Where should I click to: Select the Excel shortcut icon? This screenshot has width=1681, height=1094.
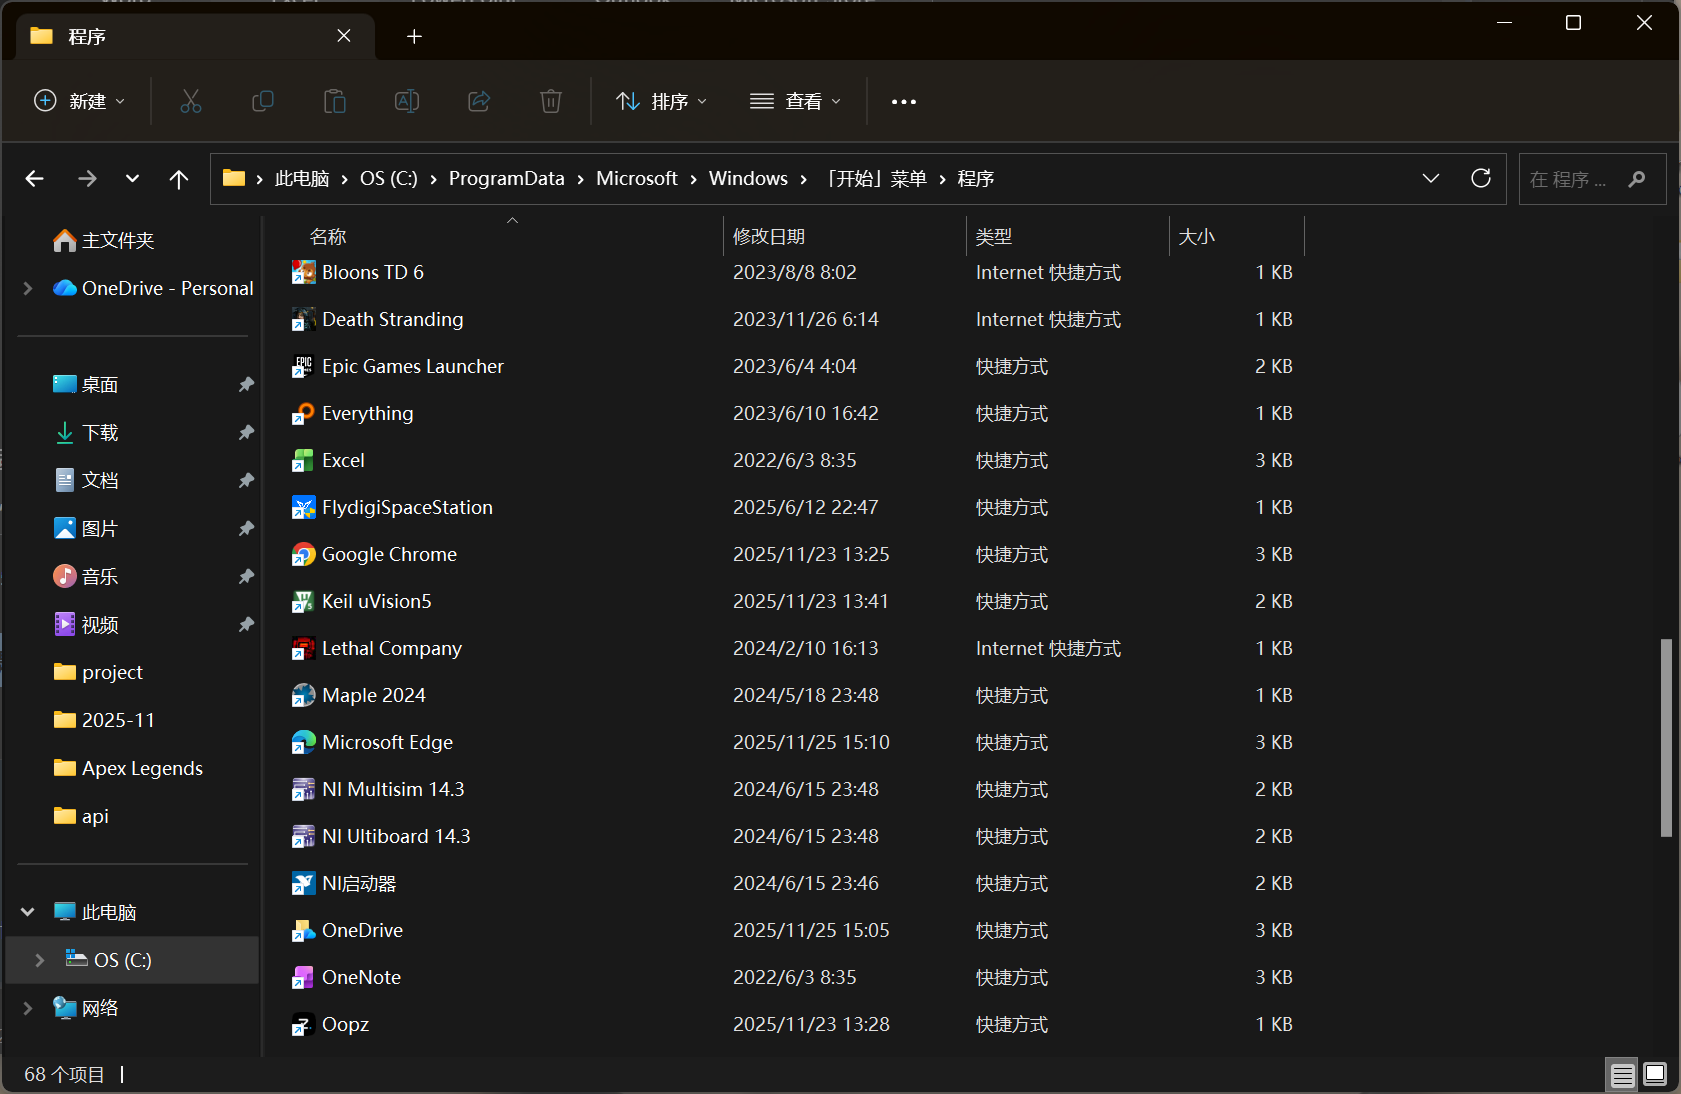(303, 461)
